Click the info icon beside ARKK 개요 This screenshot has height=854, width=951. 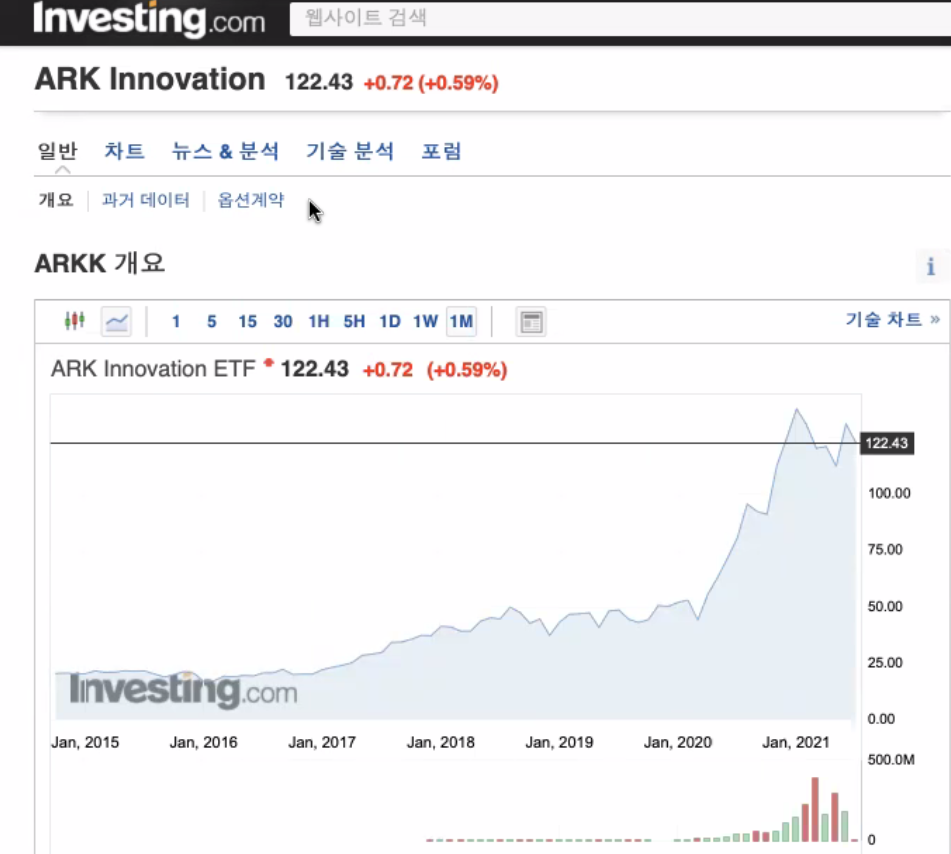(930, 266)
